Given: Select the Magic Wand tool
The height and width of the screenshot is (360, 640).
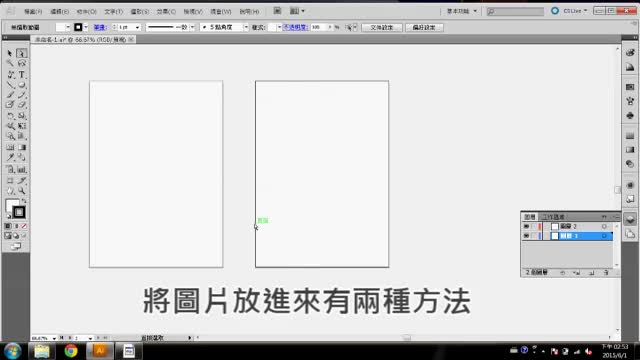Looking at the screenshot, I should pyautogui.click(x=10, y=64).
